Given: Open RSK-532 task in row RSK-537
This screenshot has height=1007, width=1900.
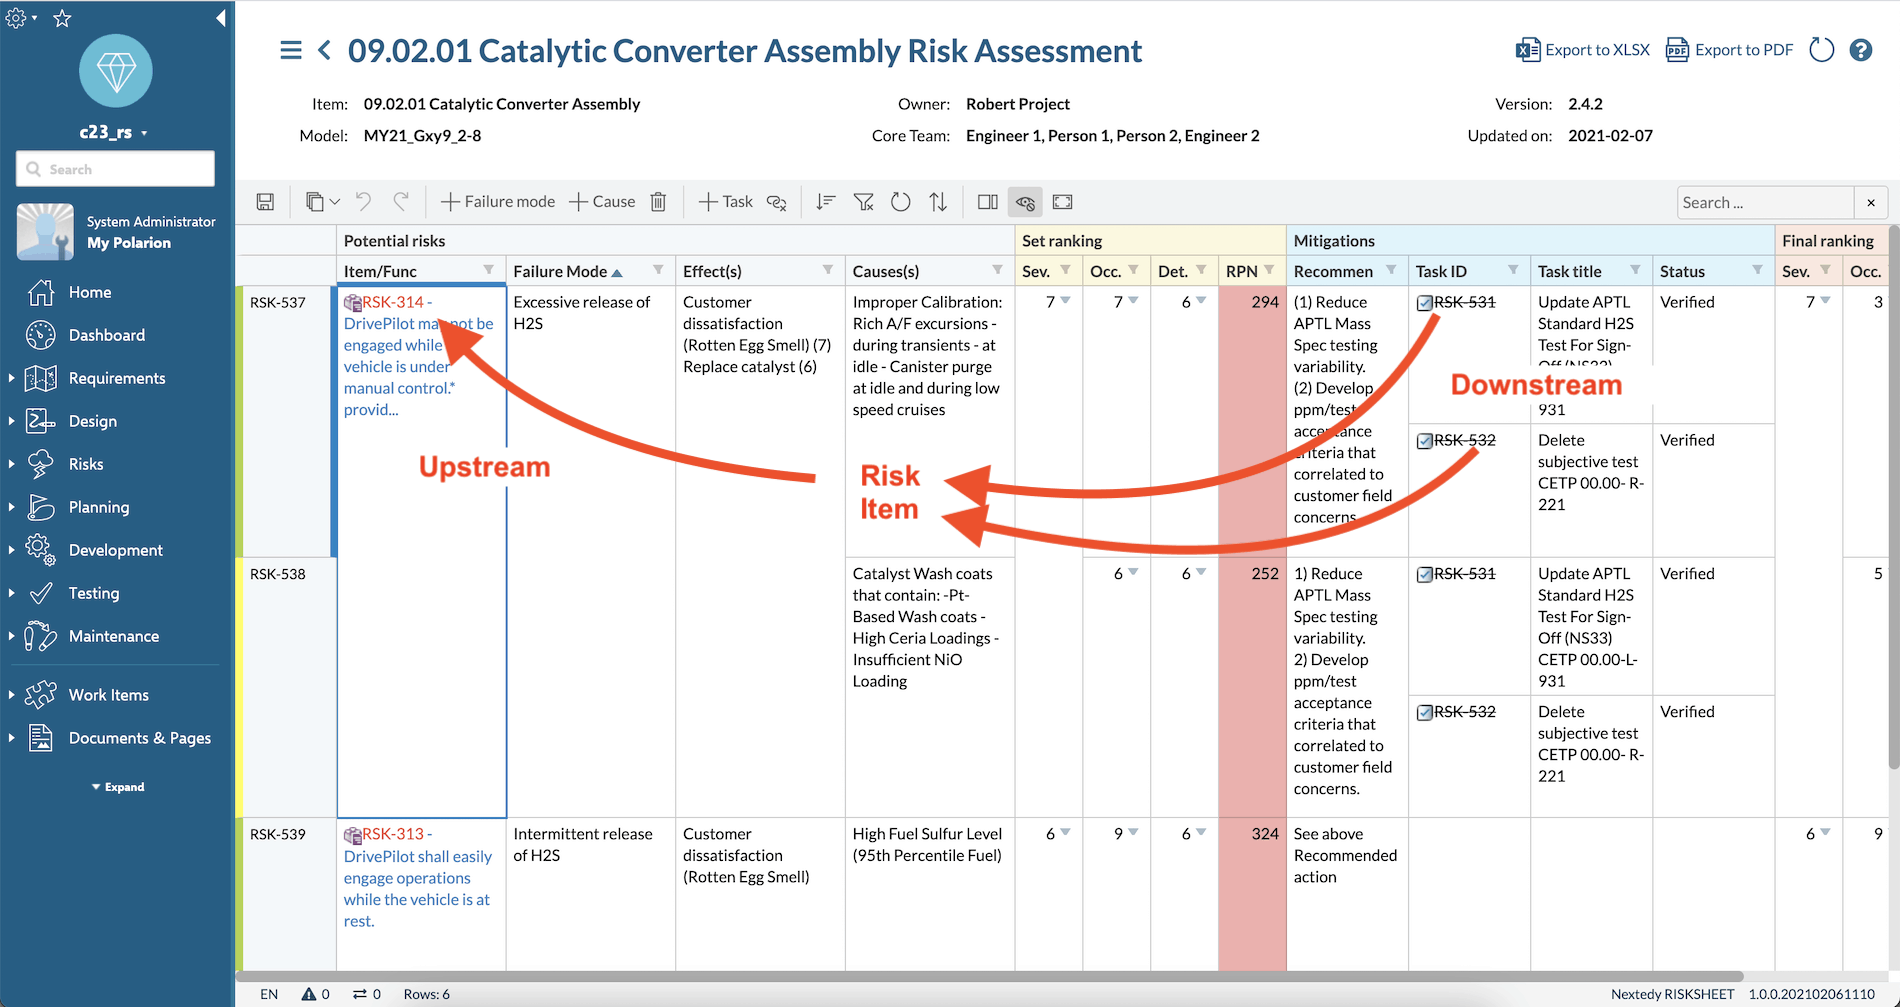Looking at the screenshot, I should 1464,440.
